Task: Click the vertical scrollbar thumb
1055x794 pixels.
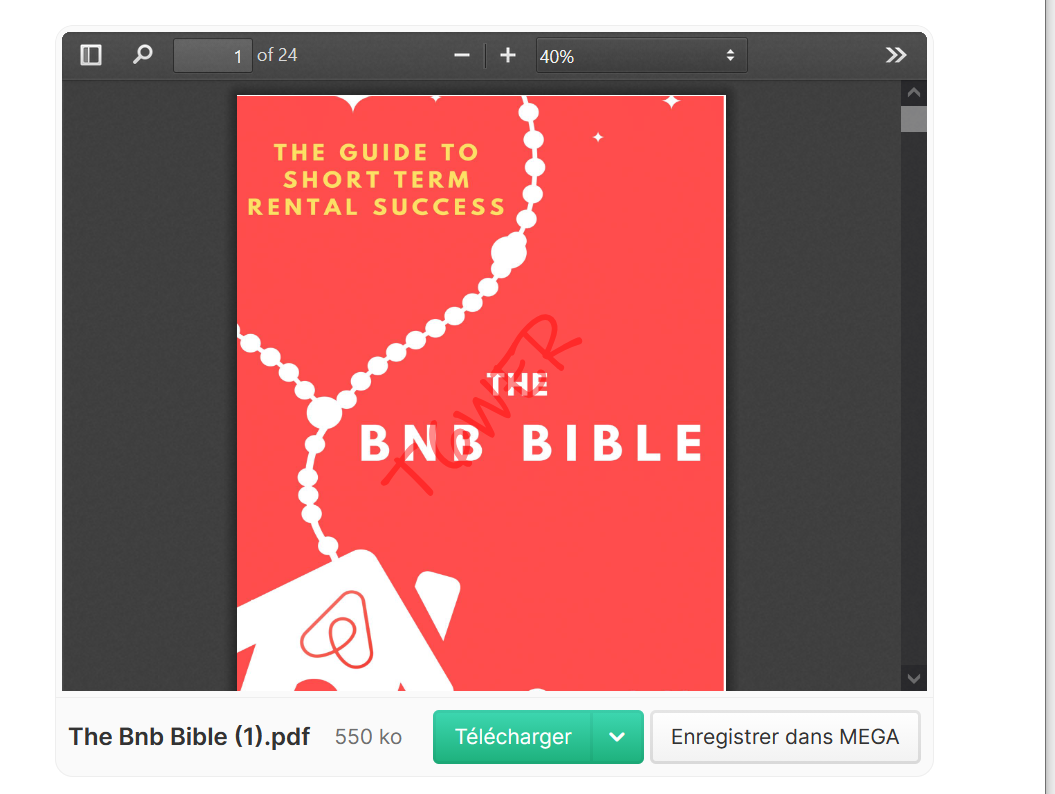Action: [x=914, y=119]
